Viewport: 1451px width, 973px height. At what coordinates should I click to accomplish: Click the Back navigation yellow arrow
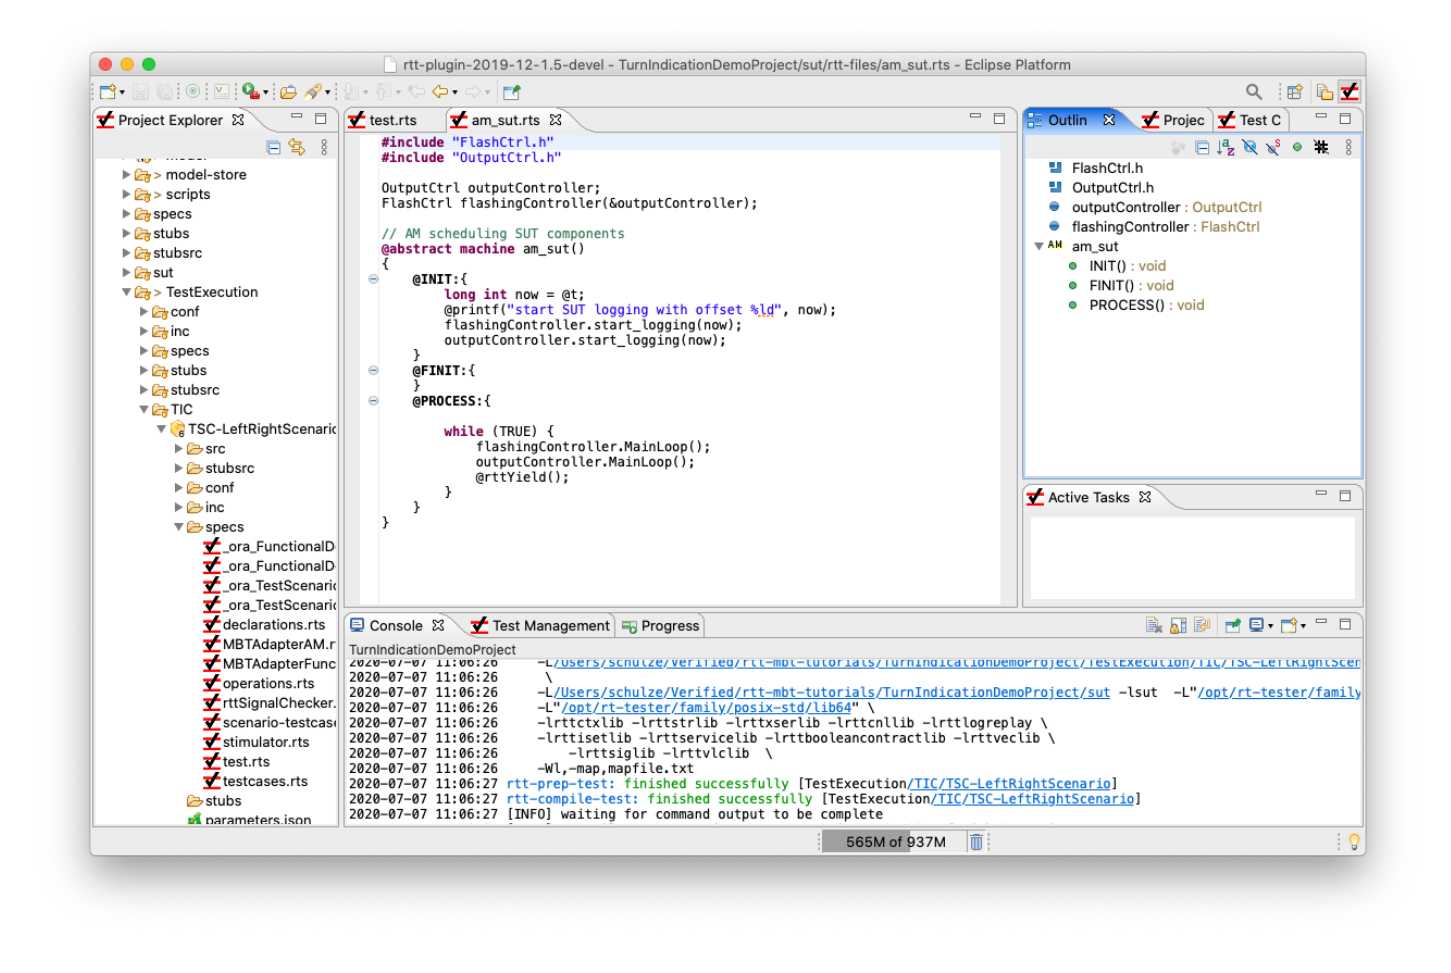pos(440,92)
